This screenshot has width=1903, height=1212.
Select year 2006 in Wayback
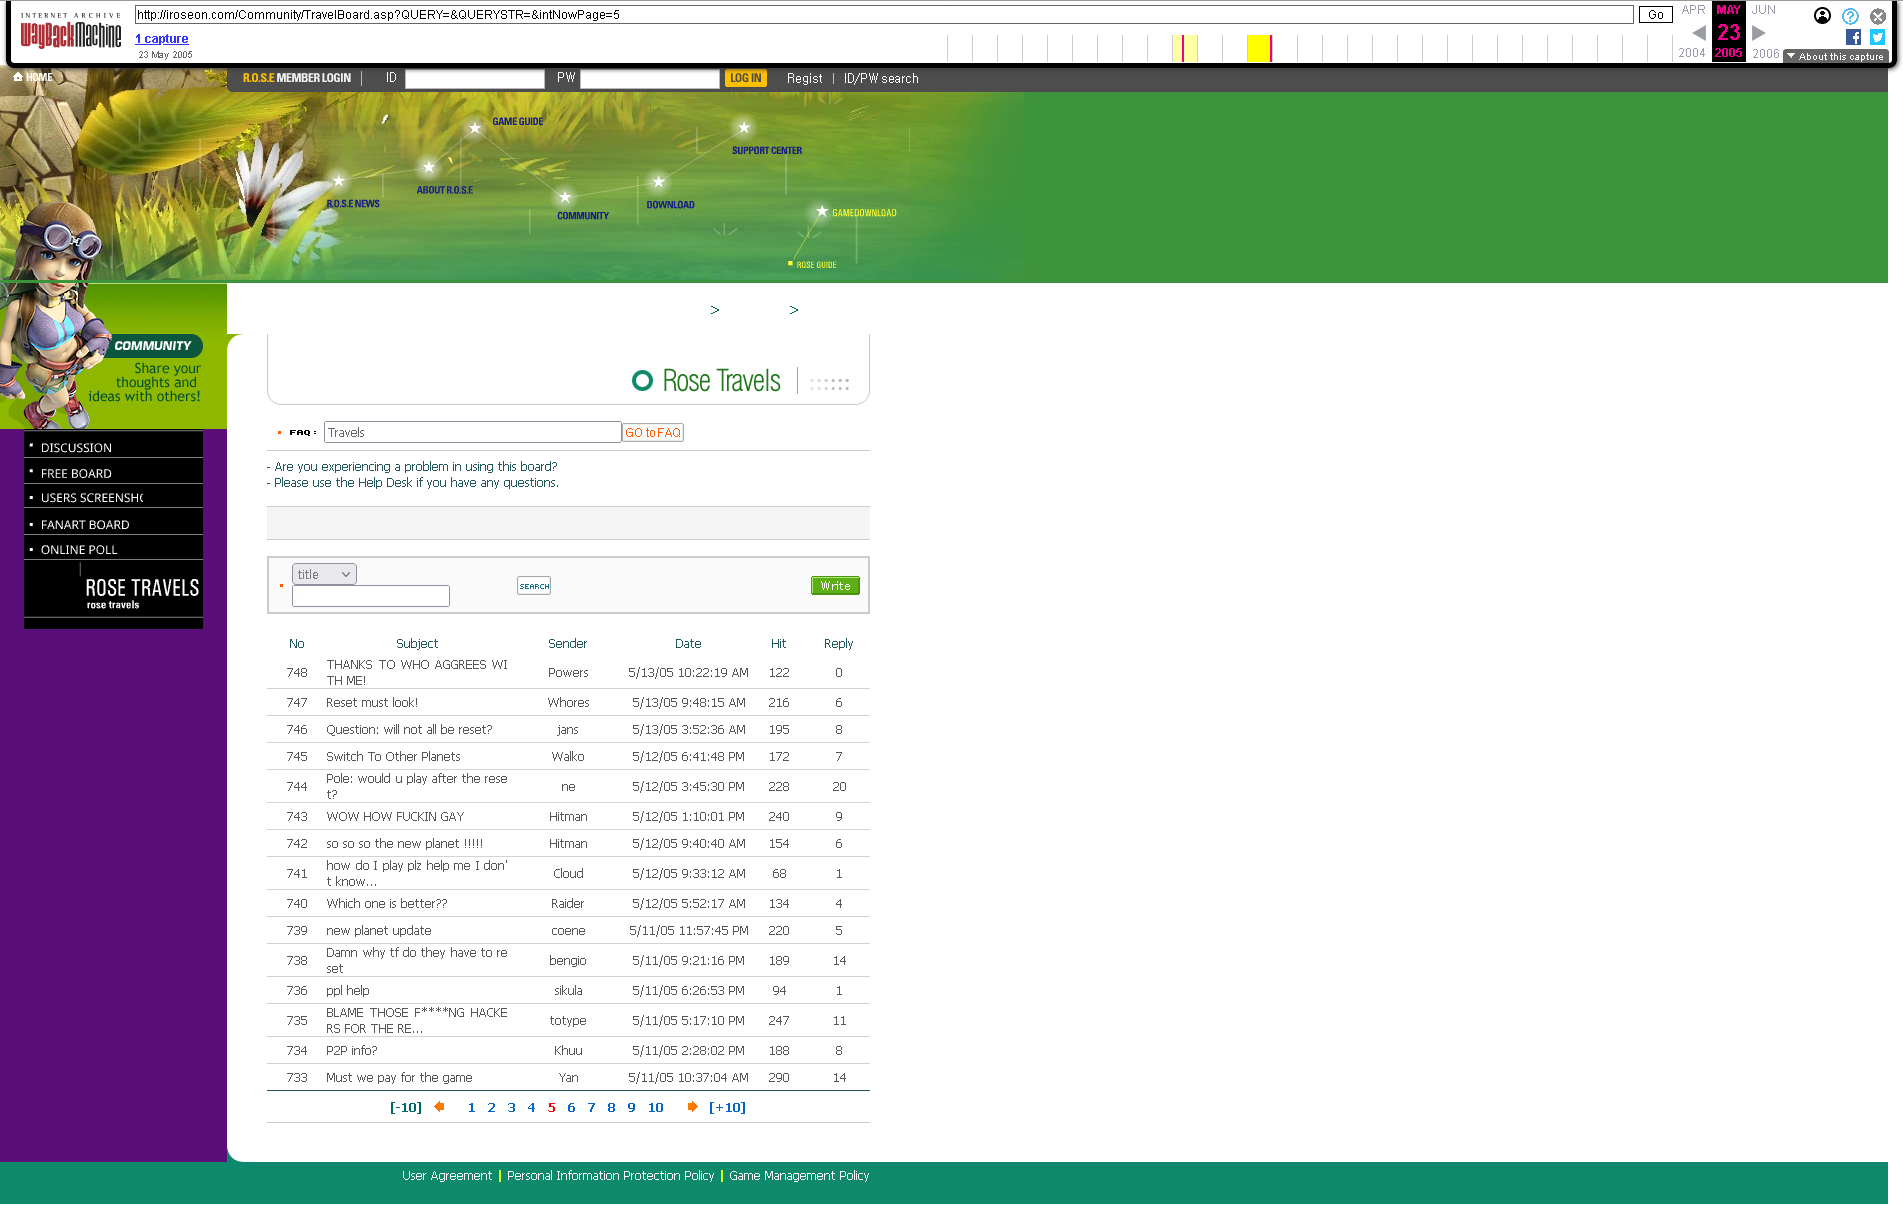click(1766, 54)
